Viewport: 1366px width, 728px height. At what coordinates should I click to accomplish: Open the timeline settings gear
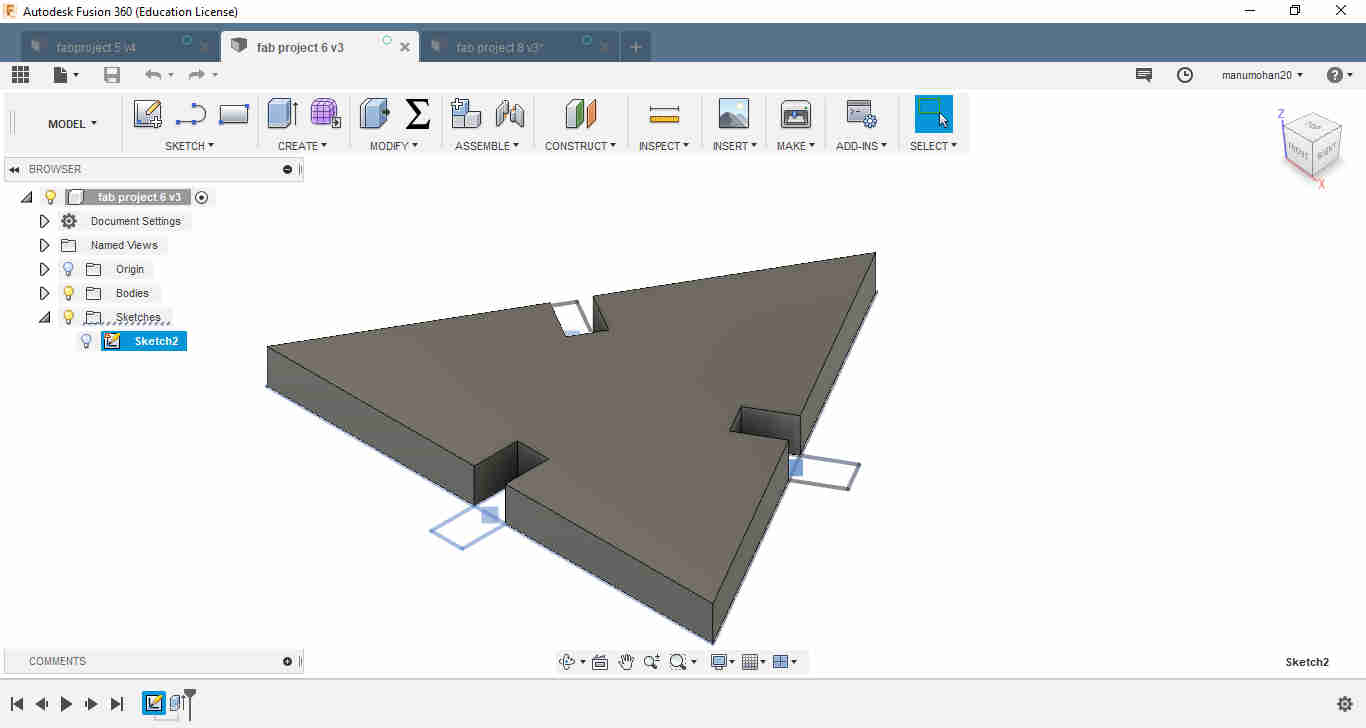1346,704
